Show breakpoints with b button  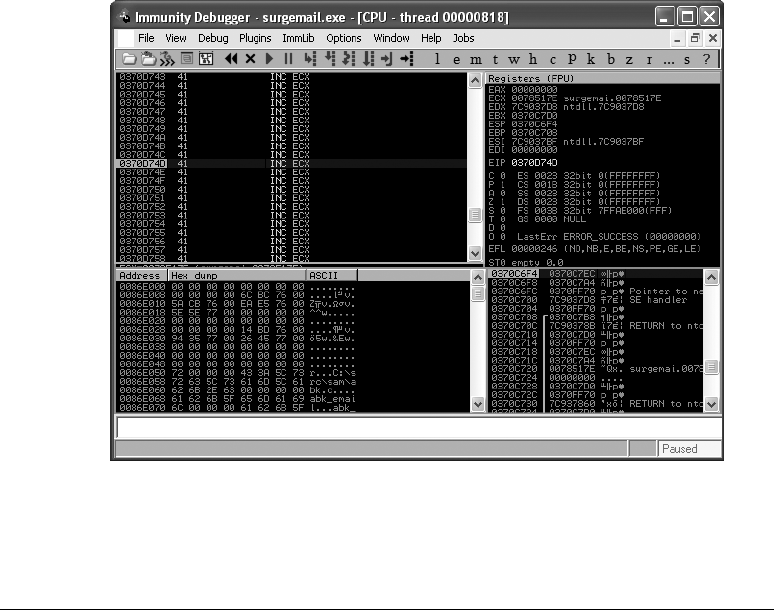(x=611, y=59)
